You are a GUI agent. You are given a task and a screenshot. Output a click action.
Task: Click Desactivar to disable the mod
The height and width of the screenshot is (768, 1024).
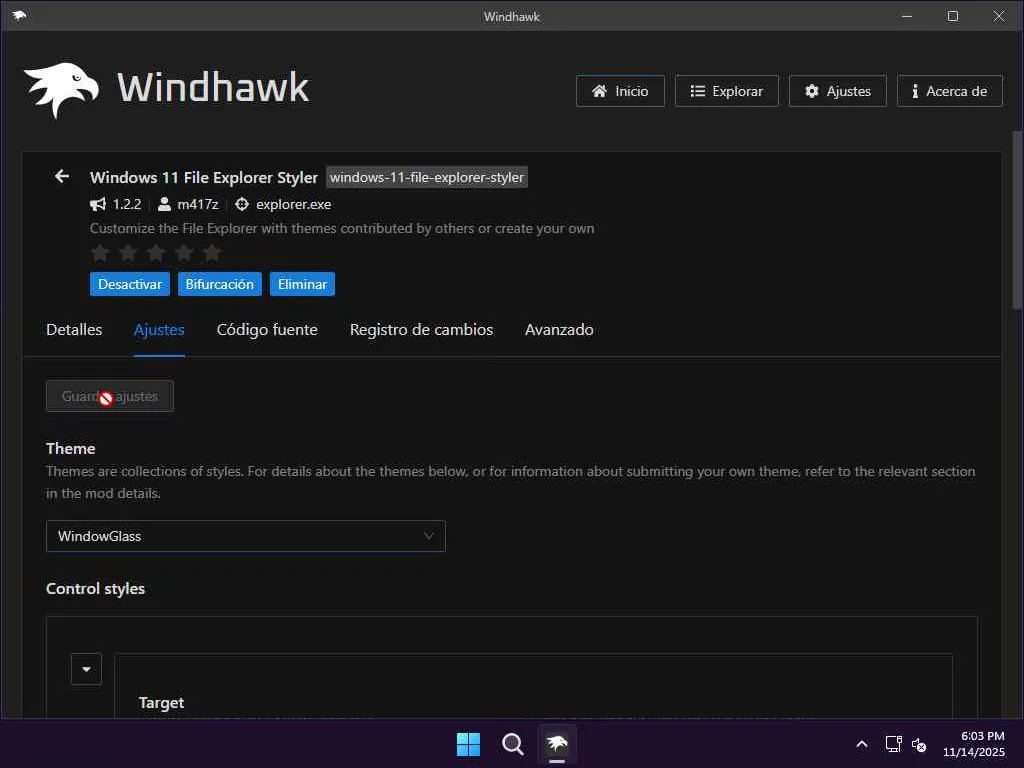(130, 284)
